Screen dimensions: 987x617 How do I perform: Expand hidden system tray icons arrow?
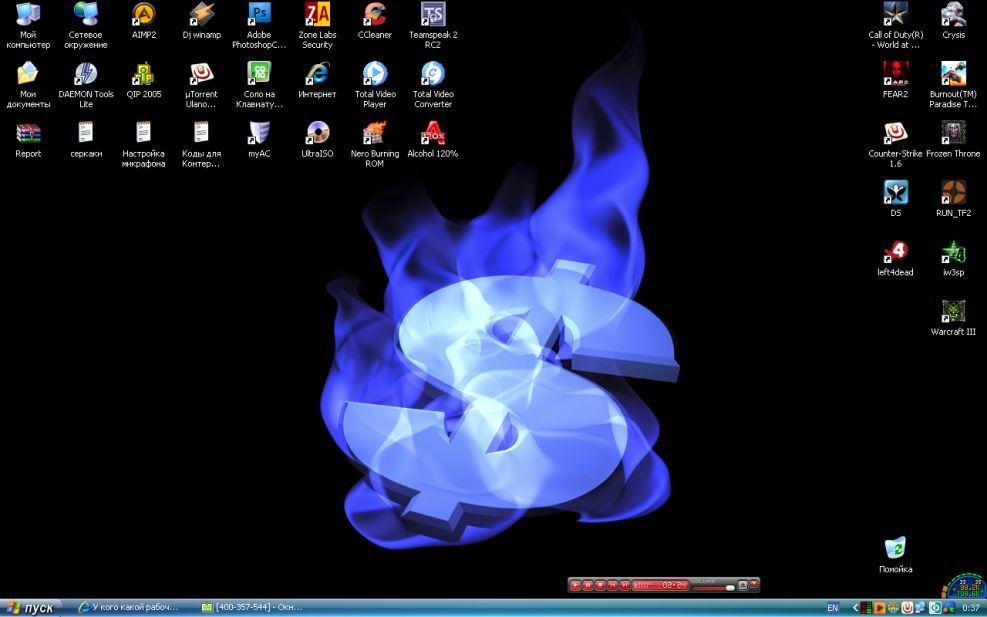point(854,607)
